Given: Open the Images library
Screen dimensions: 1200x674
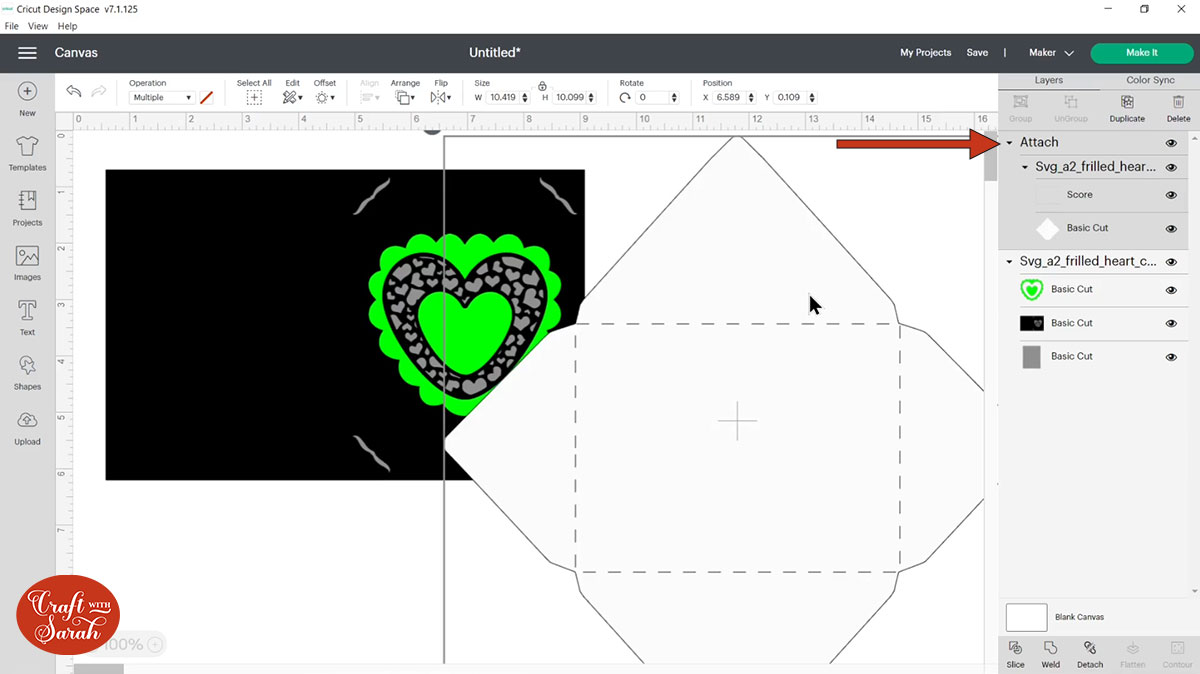Looking at the screenshot, I should pos(27,264).
